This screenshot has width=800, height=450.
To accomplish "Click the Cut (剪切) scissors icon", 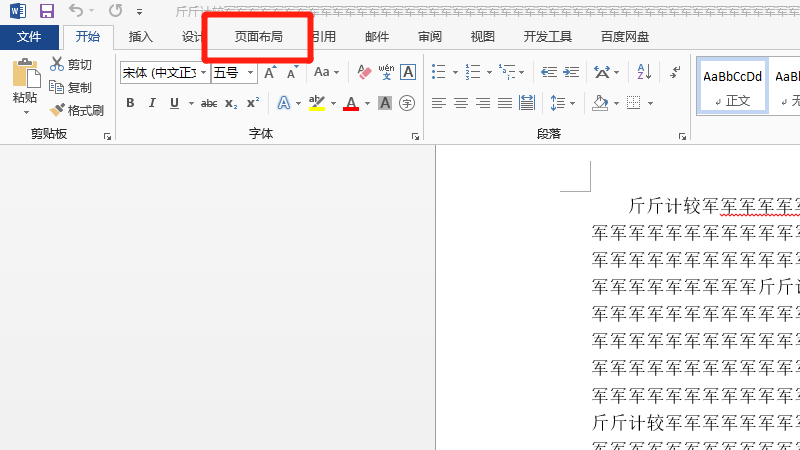I will (58, 65).
